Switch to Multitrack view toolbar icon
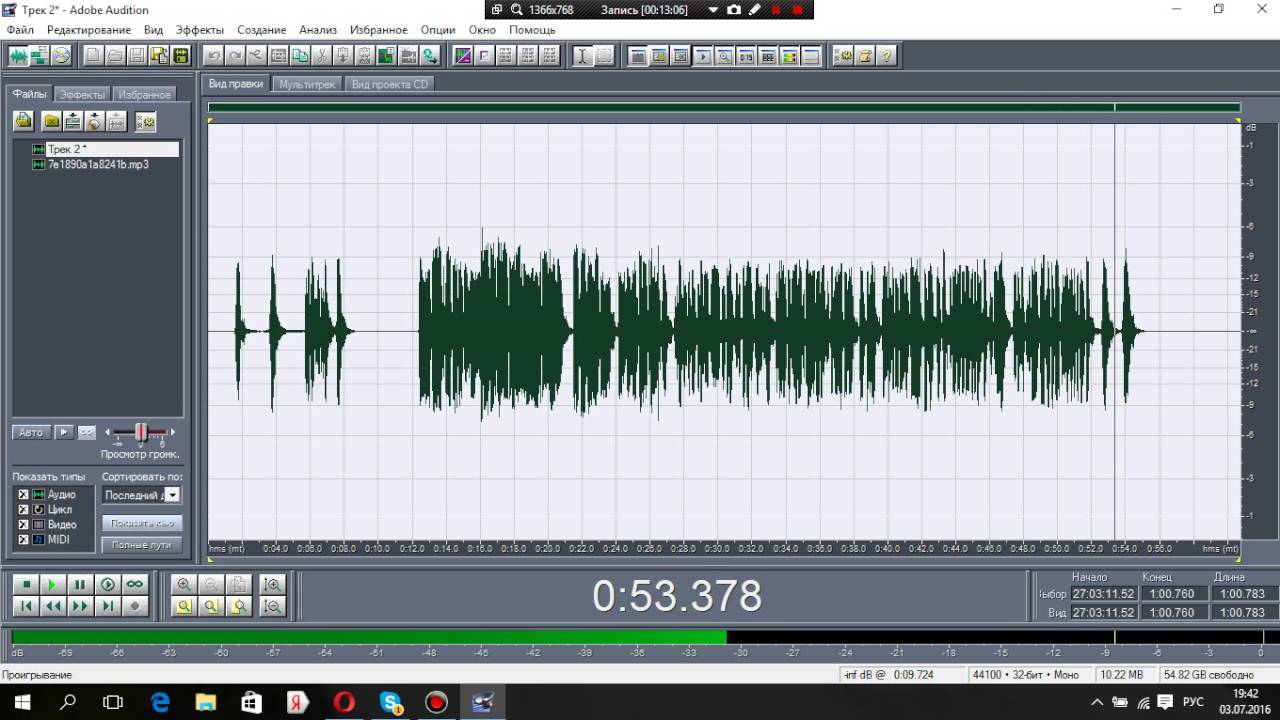1280x720 pixels. 39,56
